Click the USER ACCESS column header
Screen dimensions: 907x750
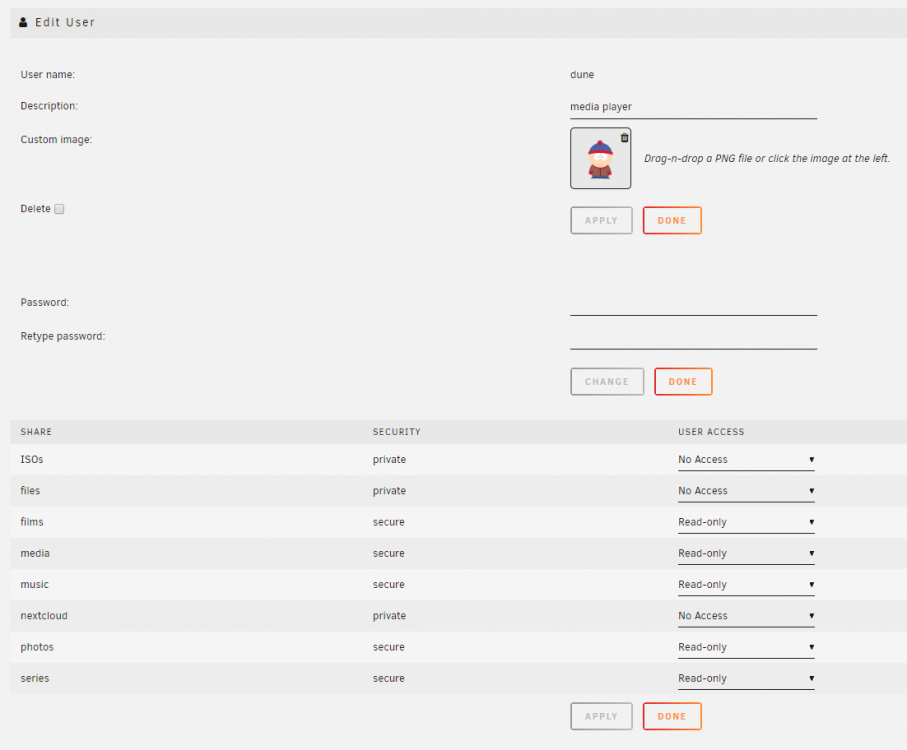point(711,432)
